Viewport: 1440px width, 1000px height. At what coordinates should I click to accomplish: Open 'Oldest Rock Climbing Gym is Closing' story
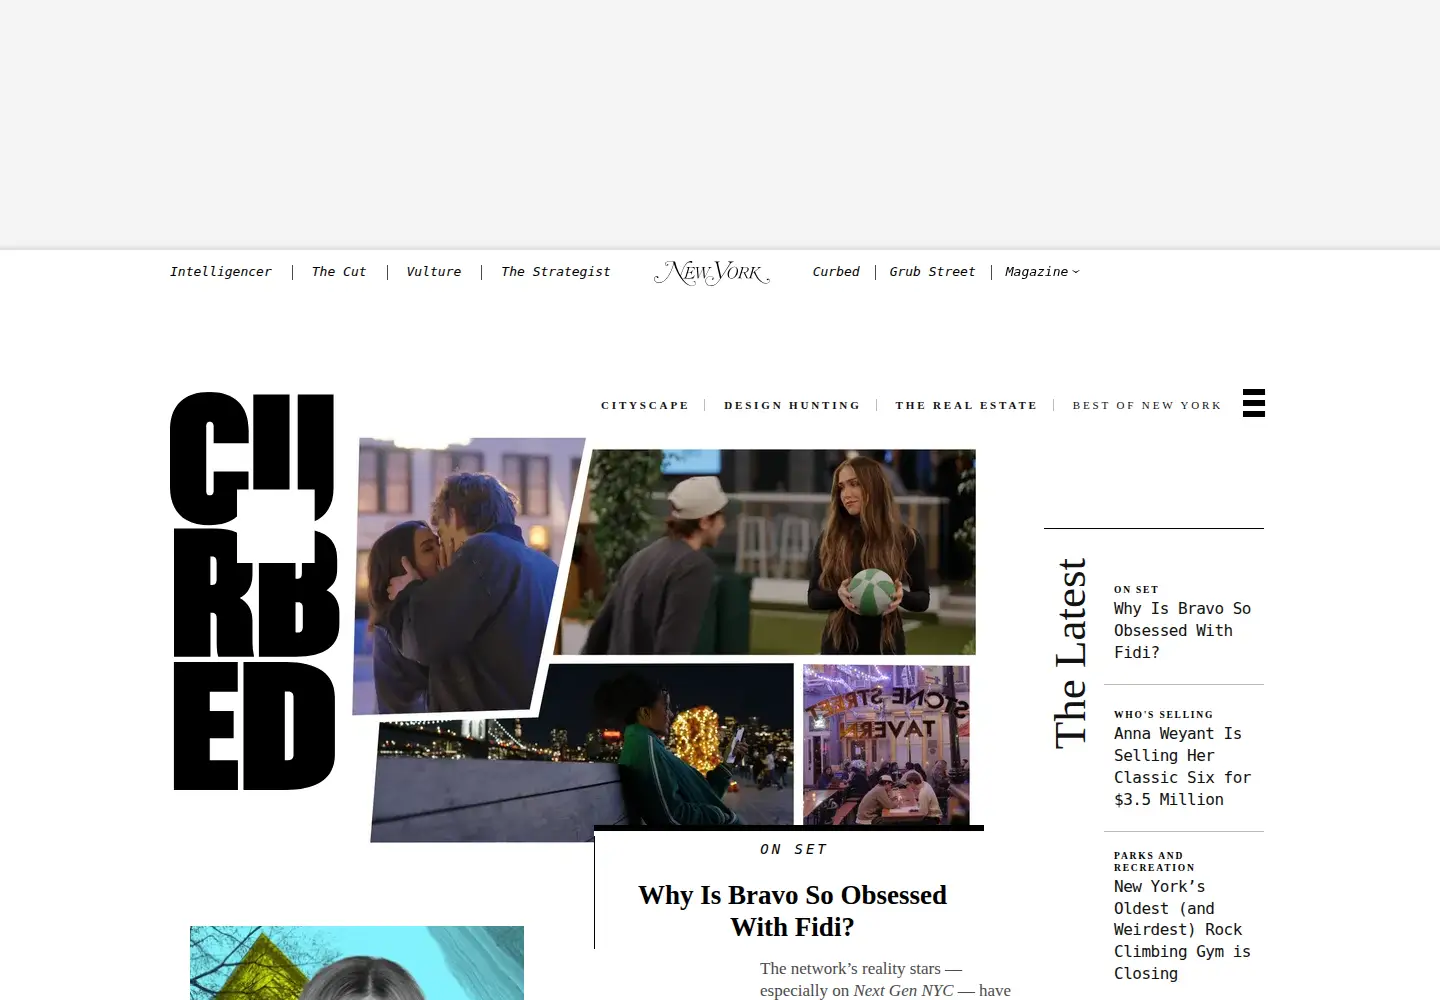pyautogui.click(x=1183, y=930)
